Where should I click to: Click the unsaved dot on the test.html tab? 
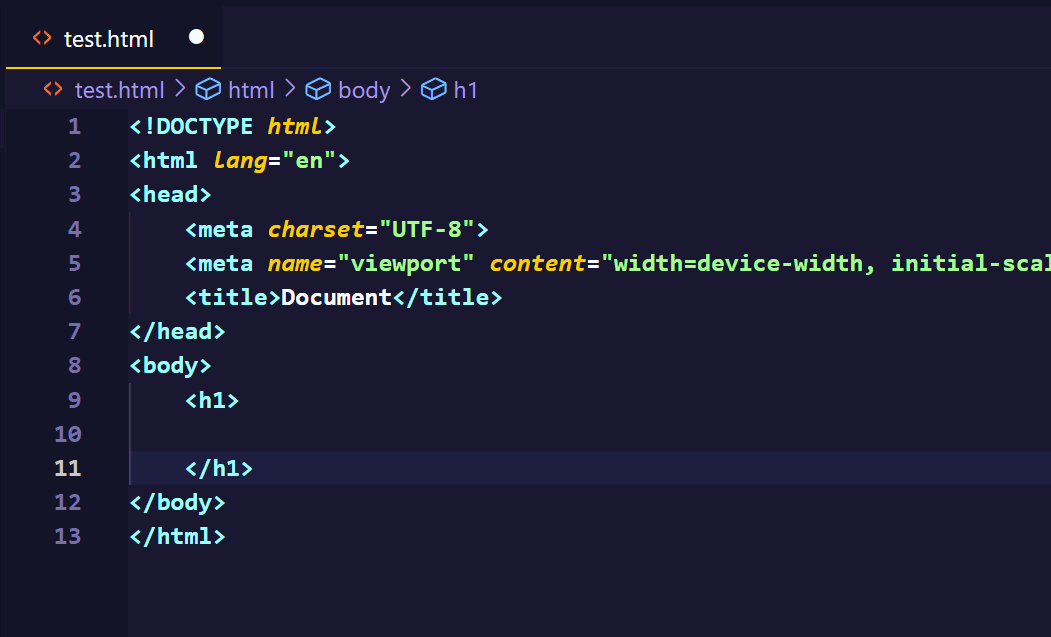pos(196,37)
